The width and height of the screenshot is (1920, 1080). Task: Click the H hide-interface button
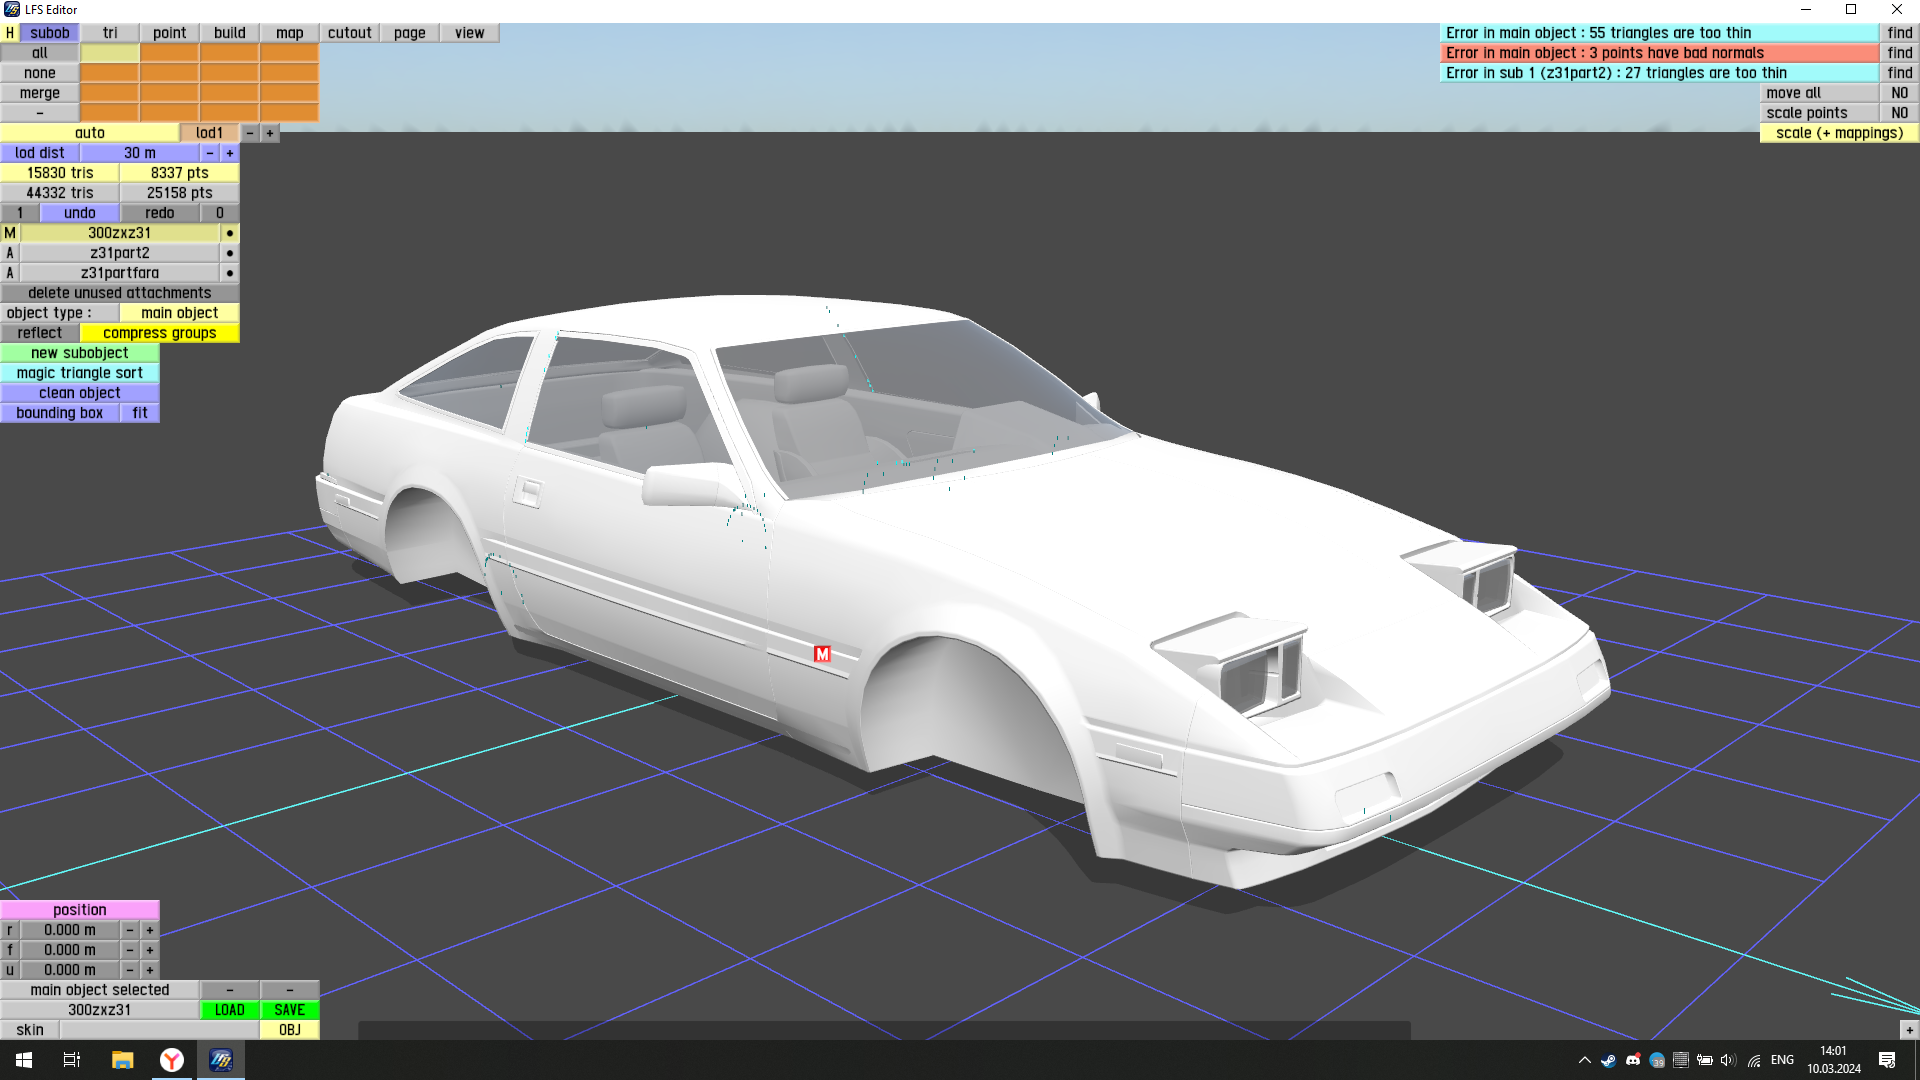(10, 33)
